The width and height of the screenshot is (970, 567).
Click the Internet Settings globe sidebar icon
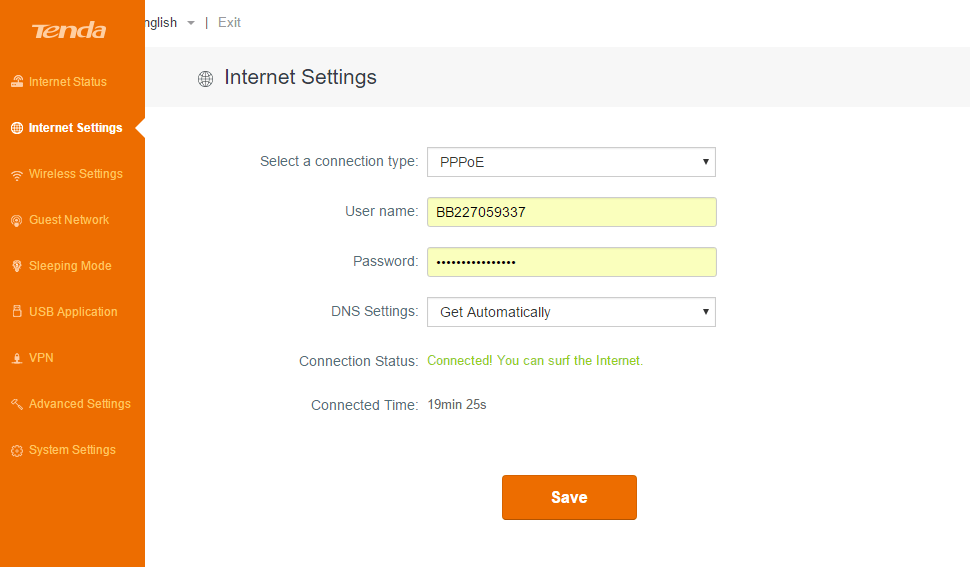click(x=17, y=128)
